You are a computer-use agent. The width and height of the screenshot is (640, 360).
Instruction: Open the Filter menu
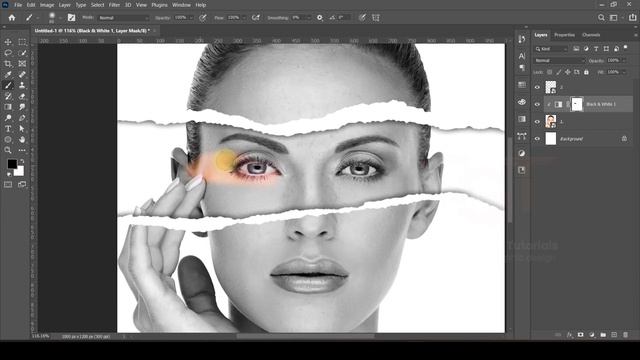[x=114, y=5]
